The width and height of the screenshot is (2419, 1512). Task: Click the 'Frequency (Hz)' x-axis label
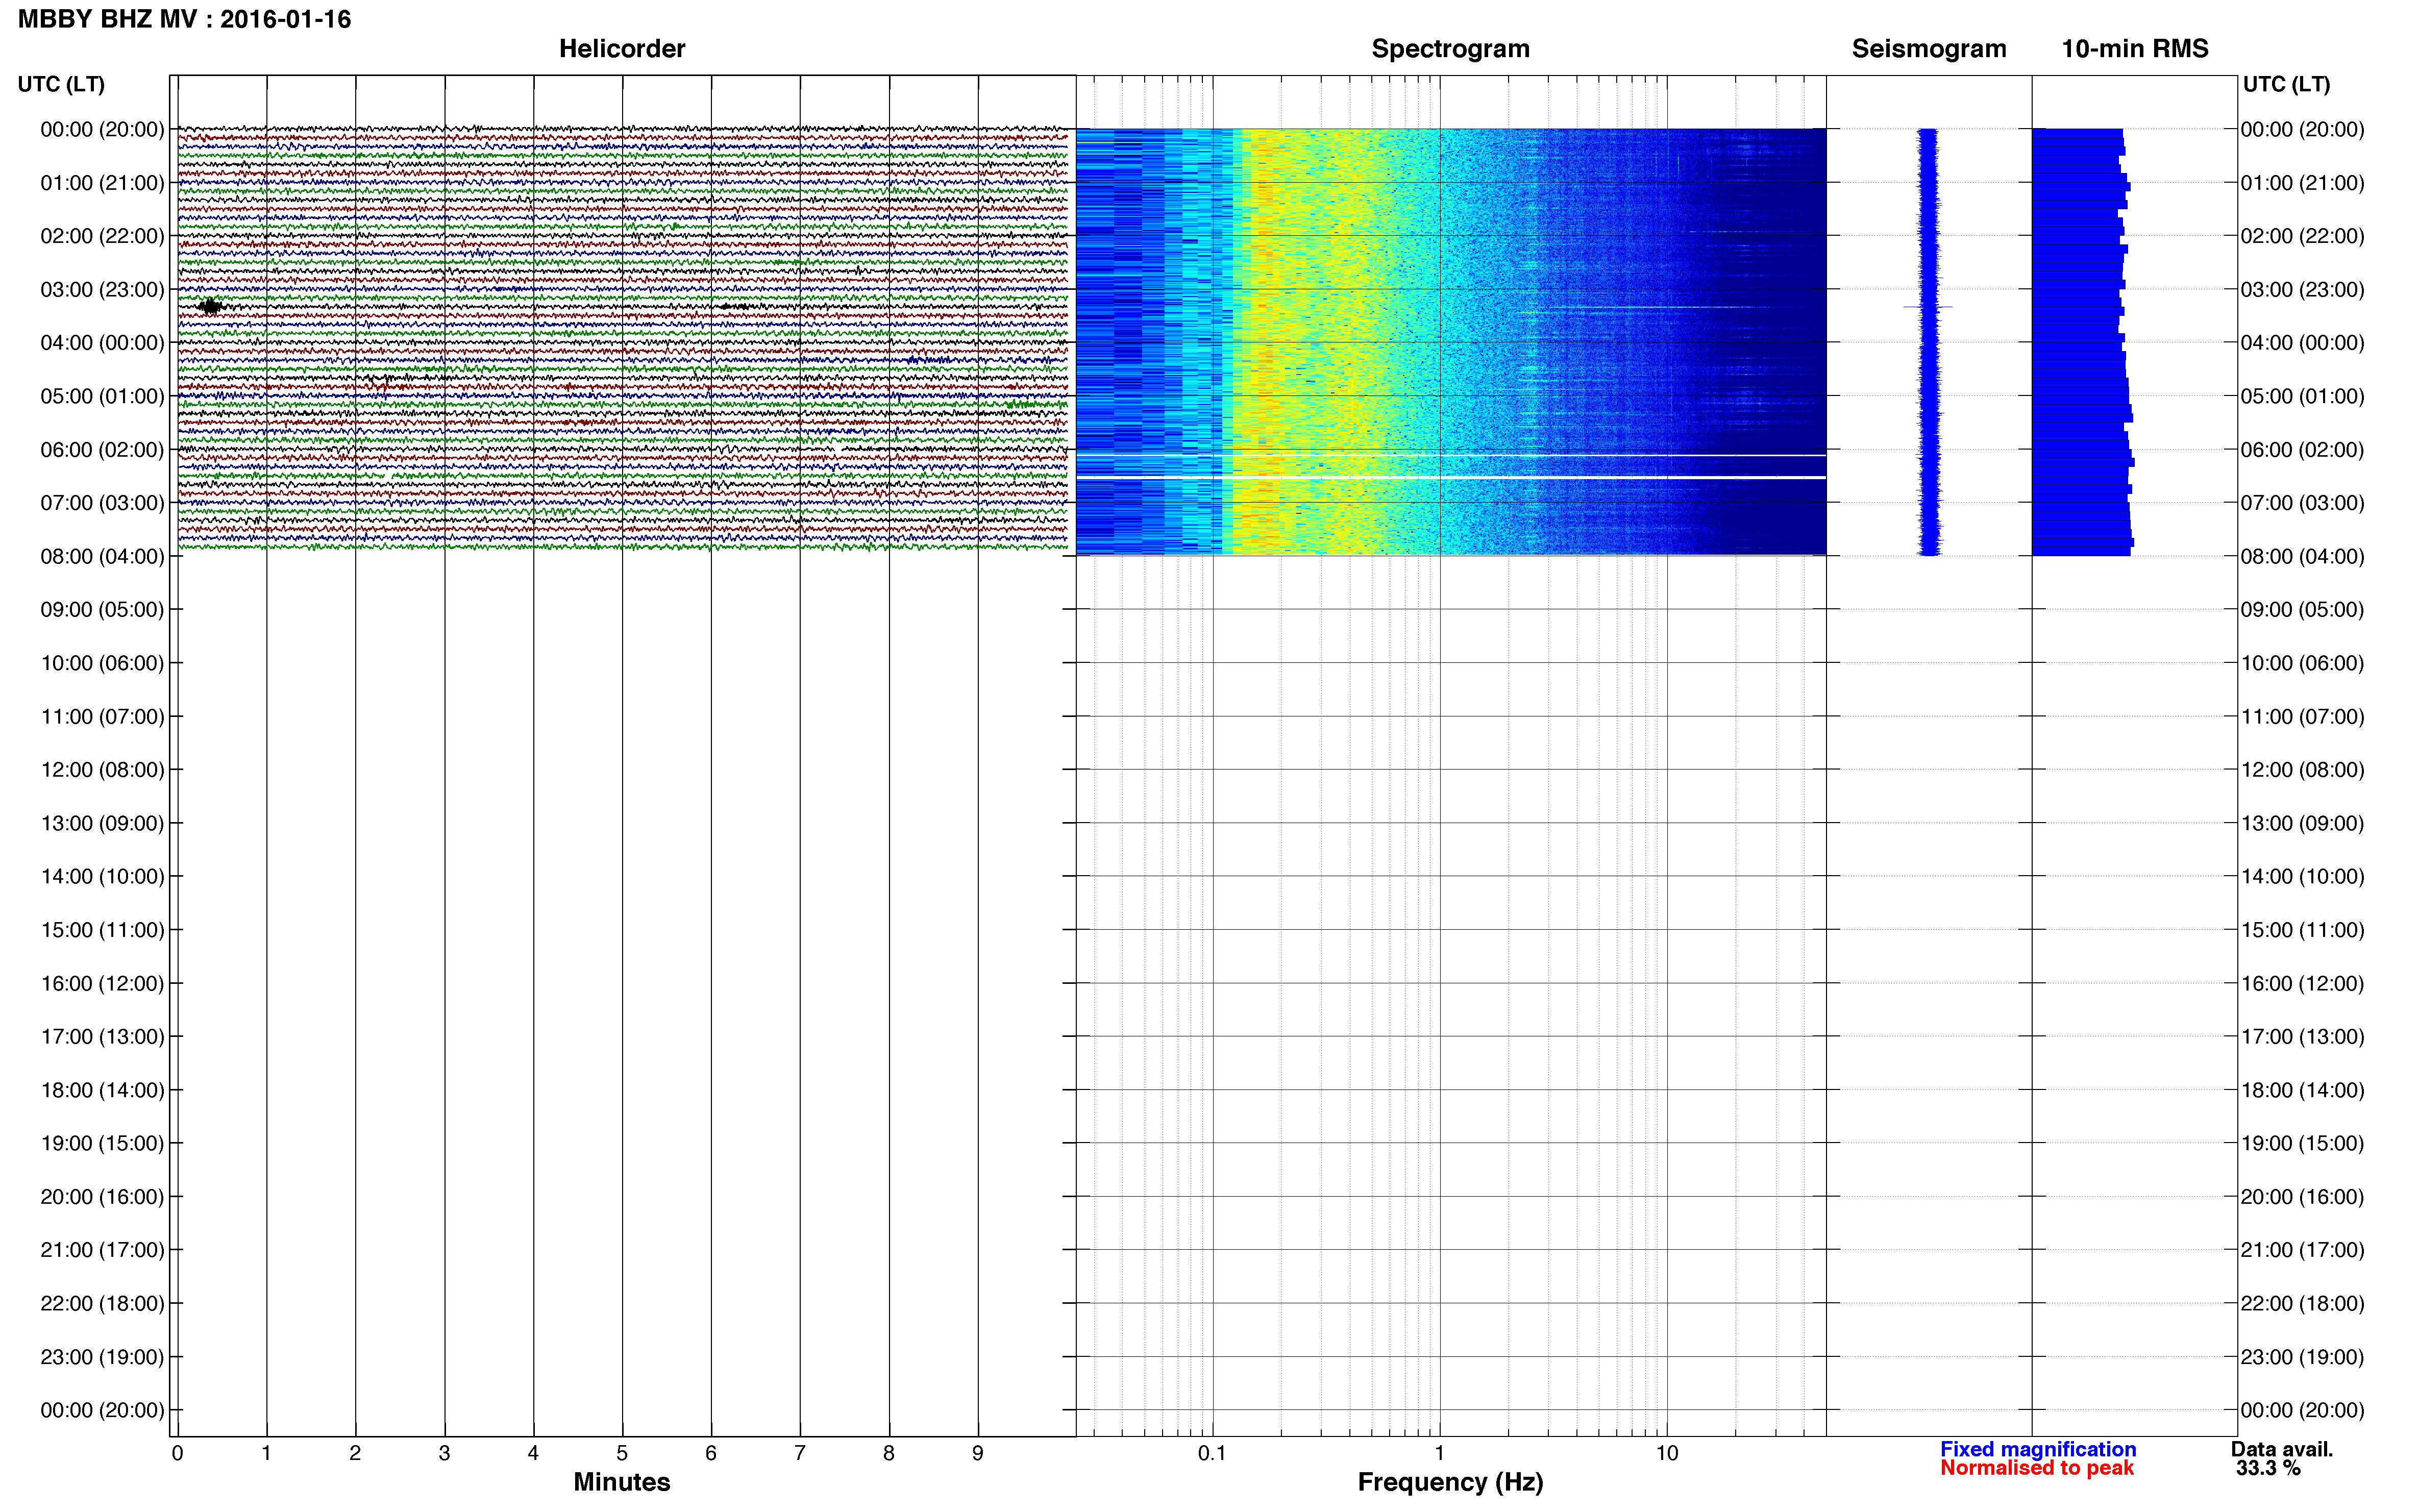pos(1450,1482)
